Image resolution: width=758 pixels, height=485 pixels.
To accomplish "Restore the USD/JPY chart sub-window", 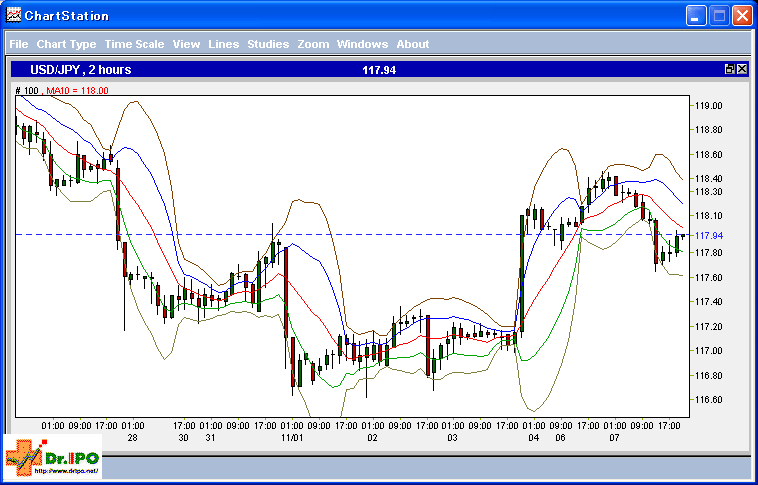I will (730, 70).
